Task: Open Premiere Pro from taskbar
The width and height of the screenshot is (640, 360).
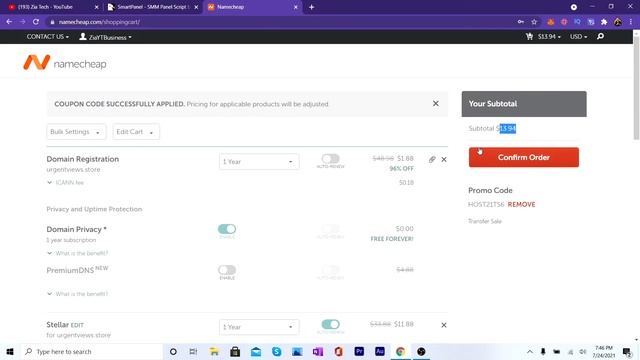Action: 359,351
